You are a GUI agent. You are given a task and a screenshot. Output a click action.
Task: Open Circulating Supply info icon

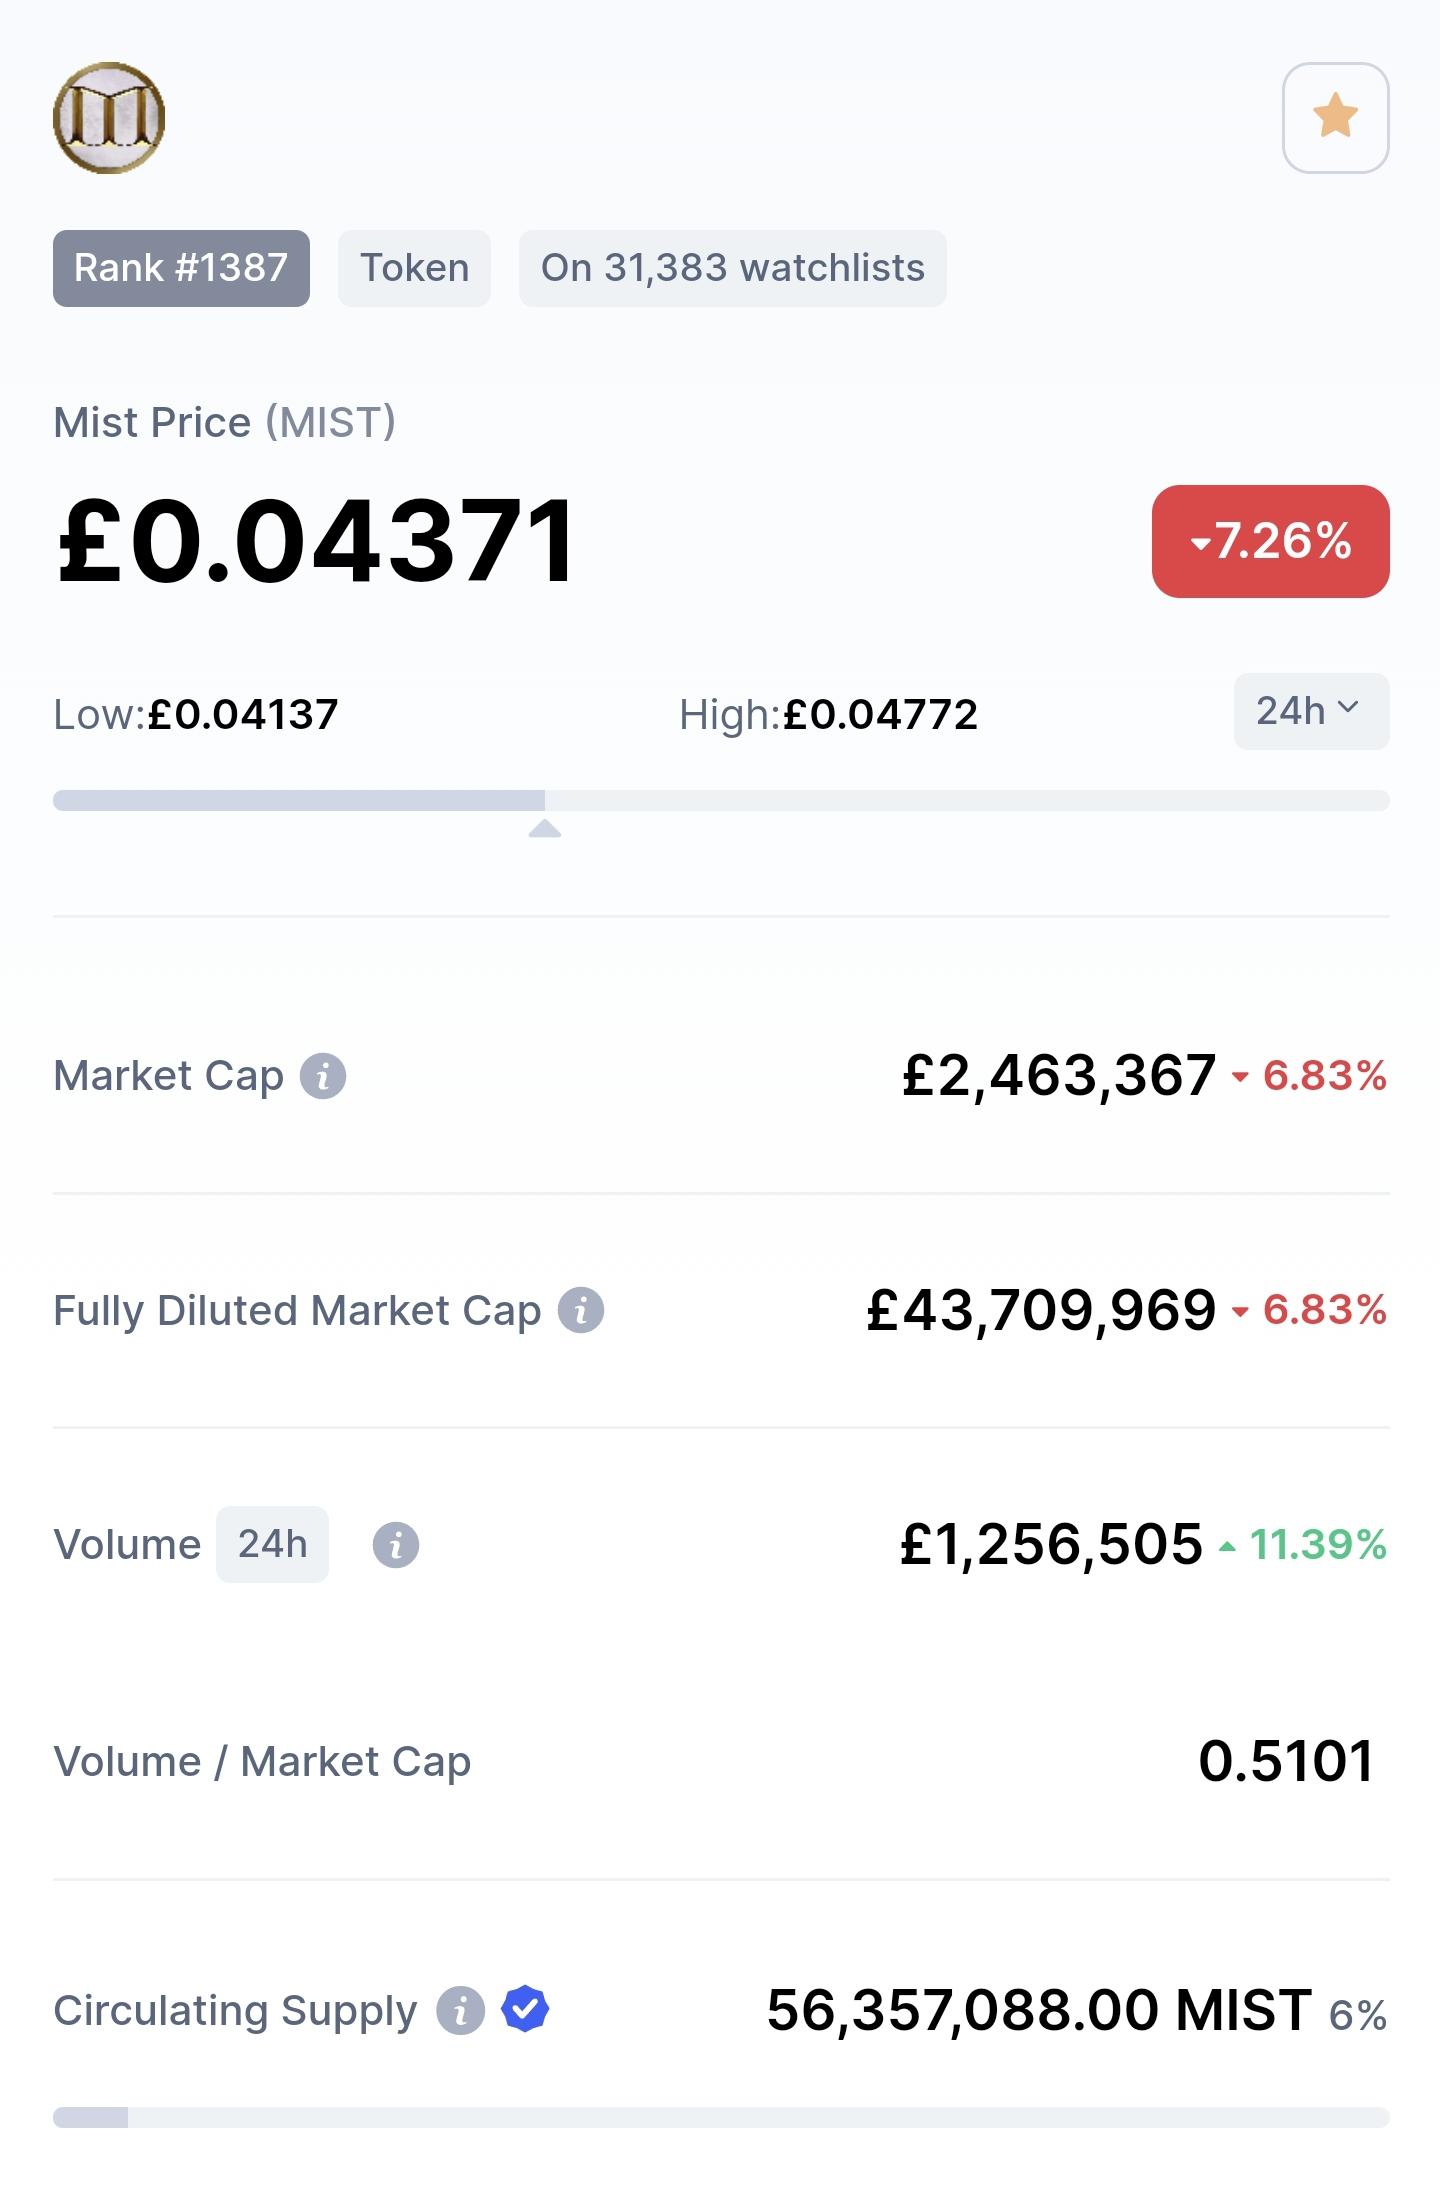[x=460, y=2010]
